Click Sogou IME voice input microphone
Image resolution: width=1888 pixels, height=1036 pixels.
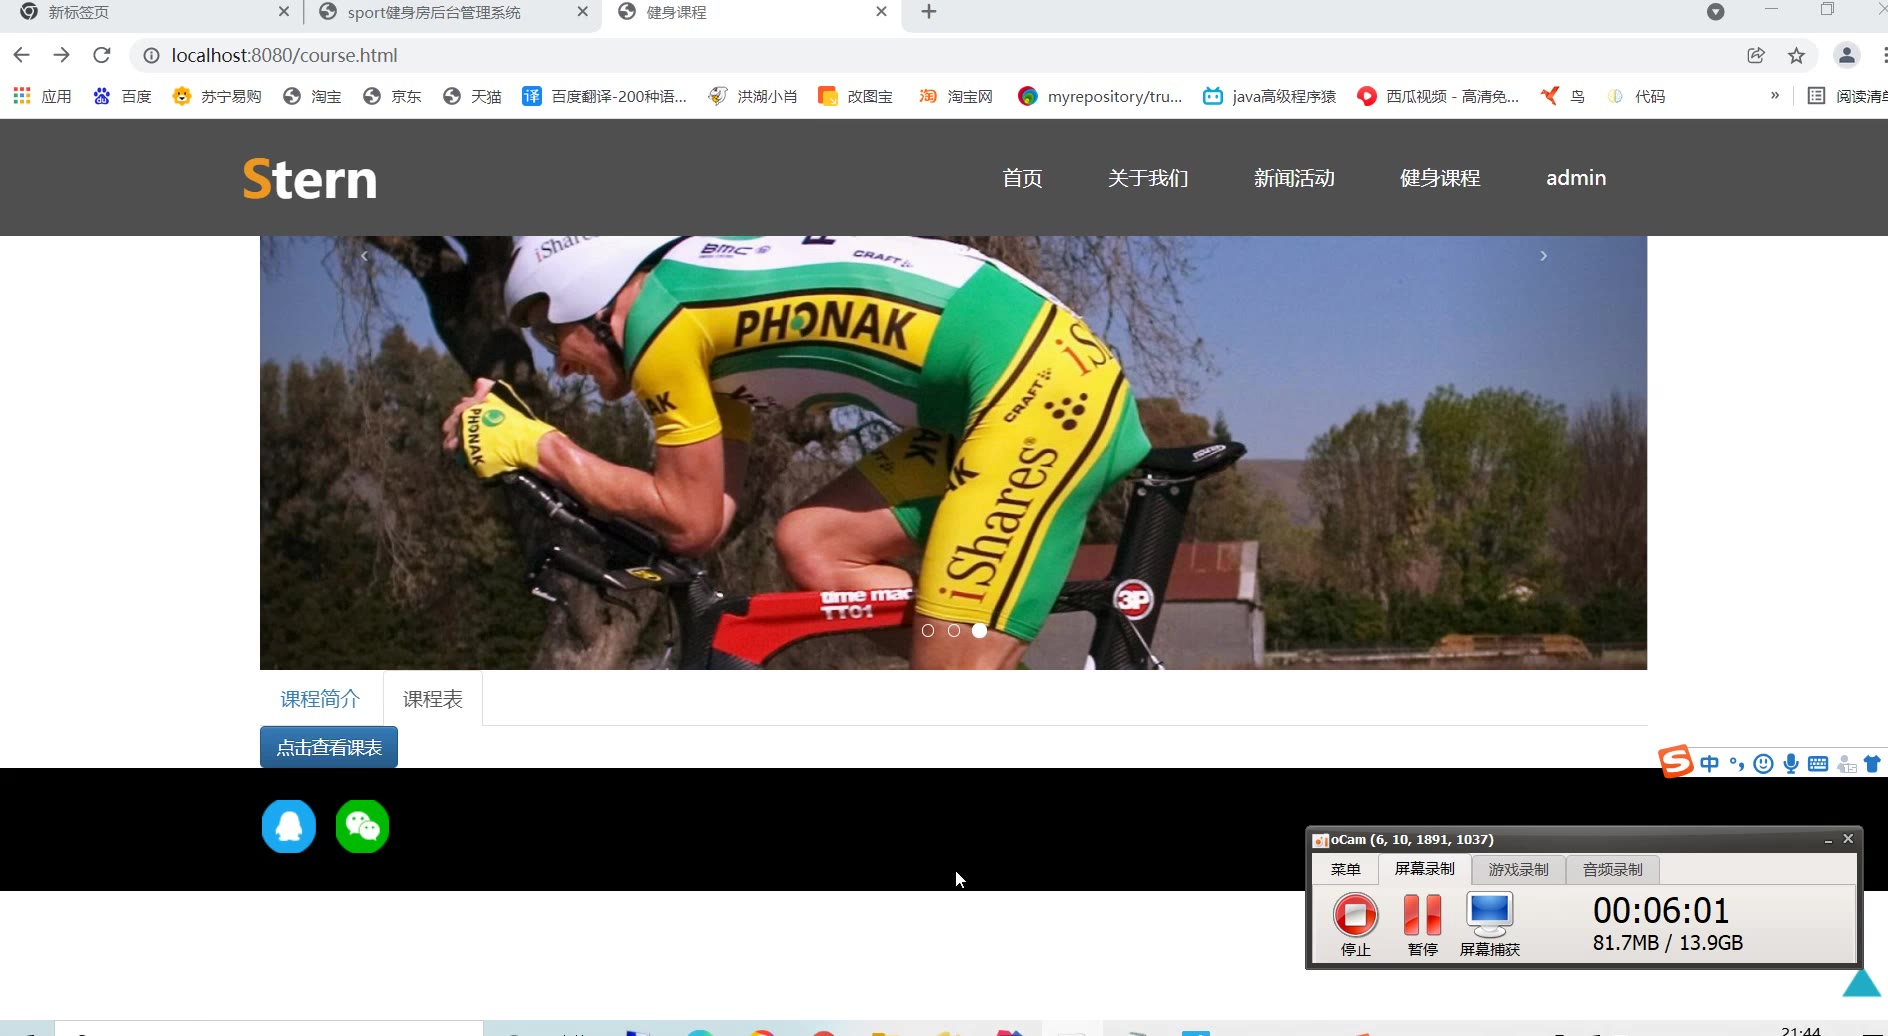[1791, 764]
